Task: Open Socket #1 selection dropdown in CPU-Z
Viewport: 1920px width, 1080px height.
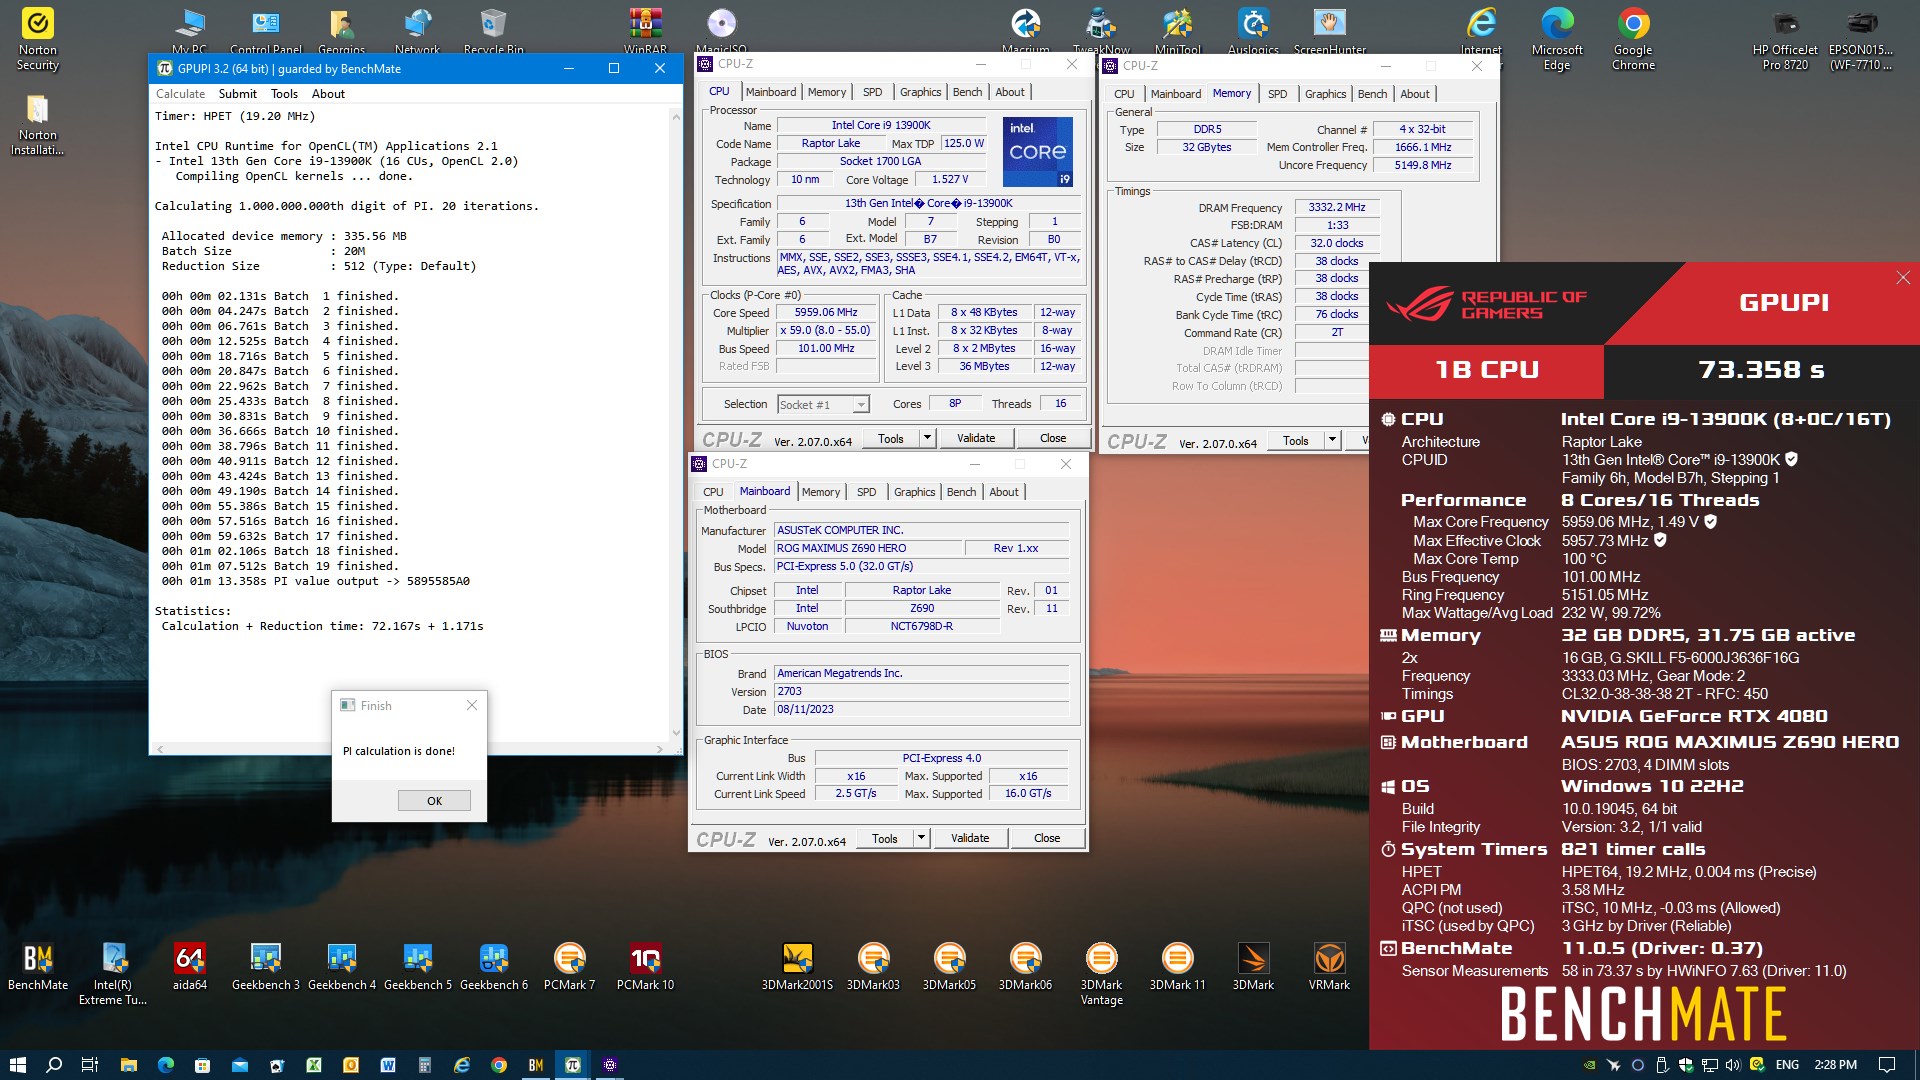Action: point(824,405)
